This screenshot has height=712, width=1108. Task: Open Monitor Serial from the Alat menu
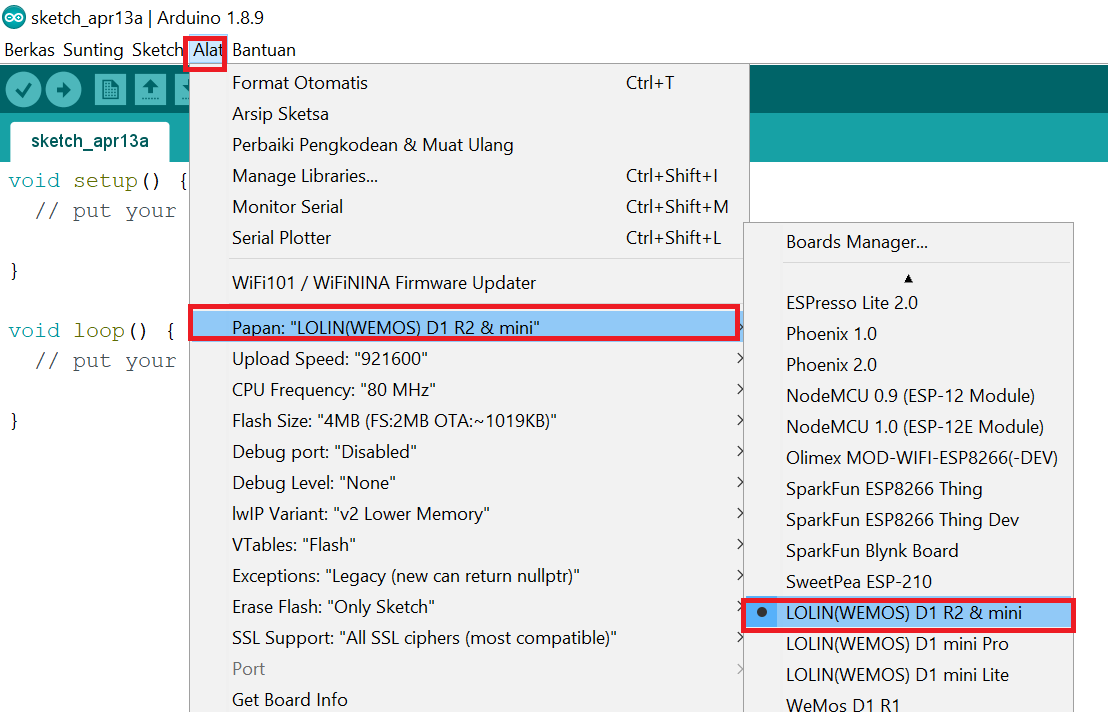pos(287,207)
